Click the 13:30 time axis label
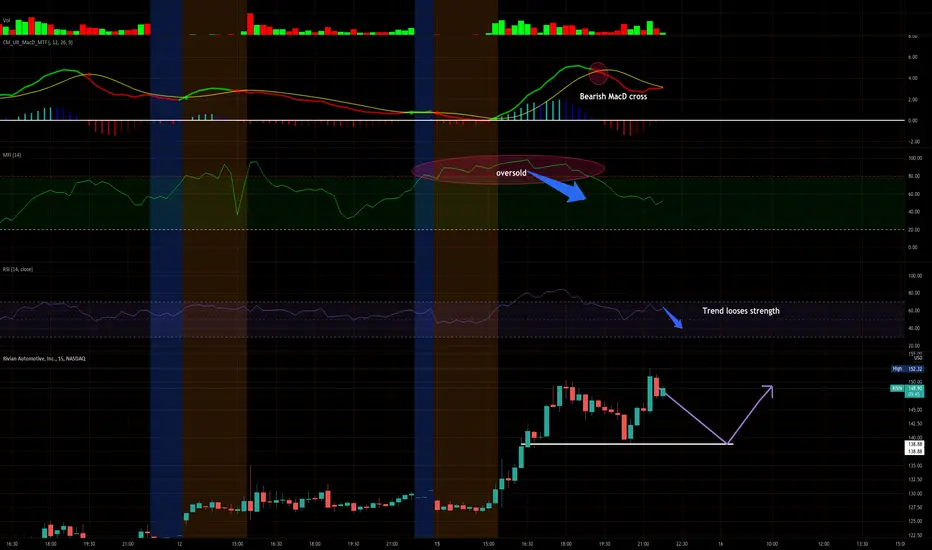The image size is (932, 550). (x=862, y=544)
